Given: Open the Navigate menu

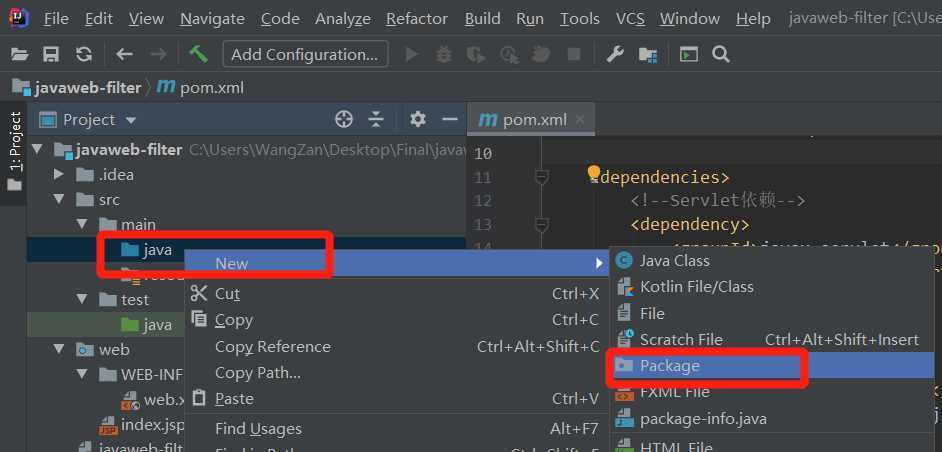Looking at the screenshot, I should (212, 19).
